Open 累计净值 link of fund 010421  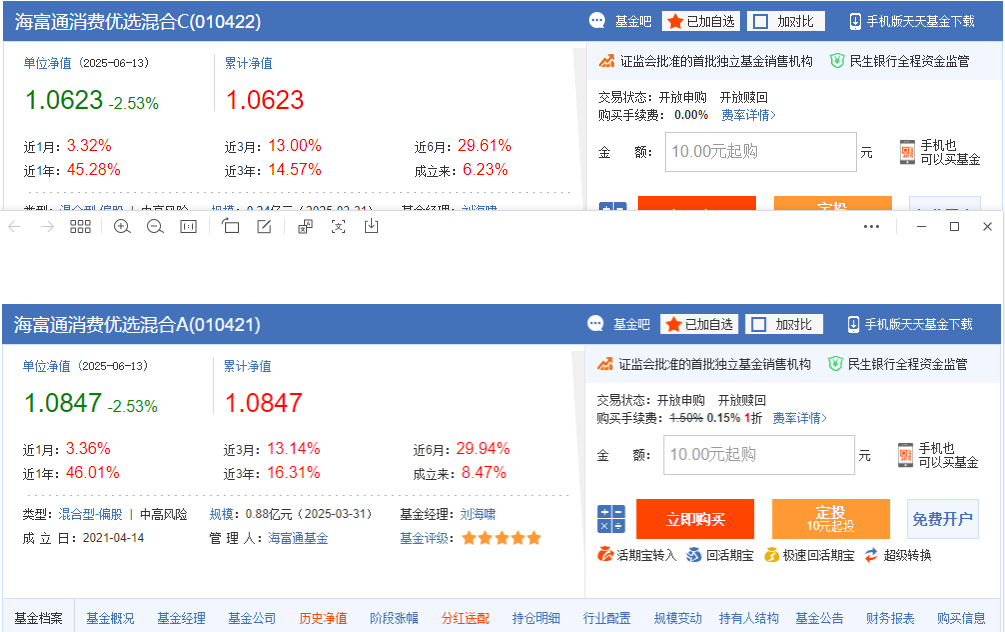pos(247,366)
